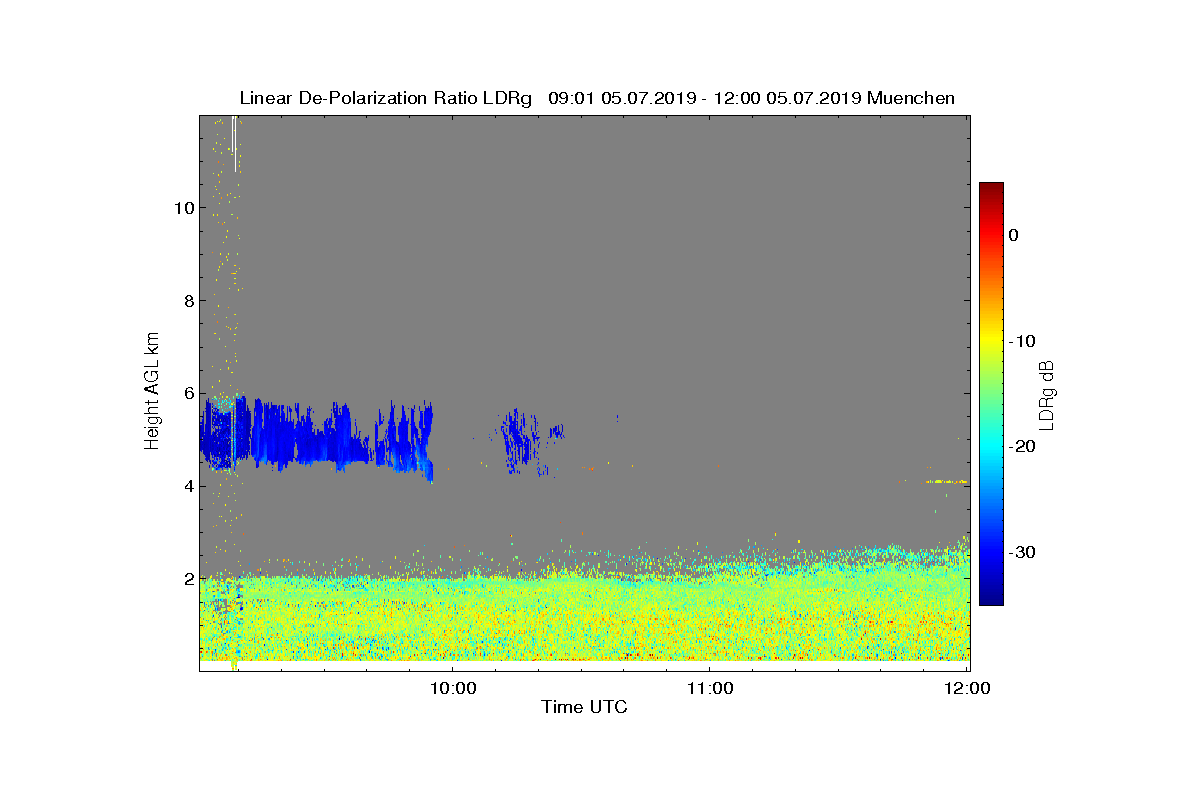Click the 10 km height tick label
The height and width of the screenshot is (800, 1200).
pos(183,208)
